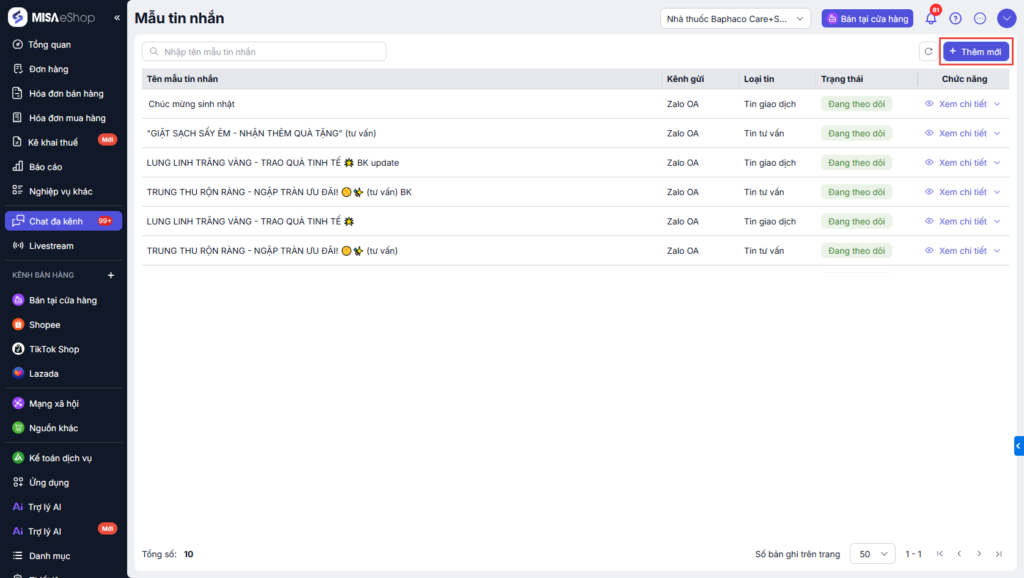1024x578 pixels.
Task: Go to previous page
Action: [x=959, y=554]
